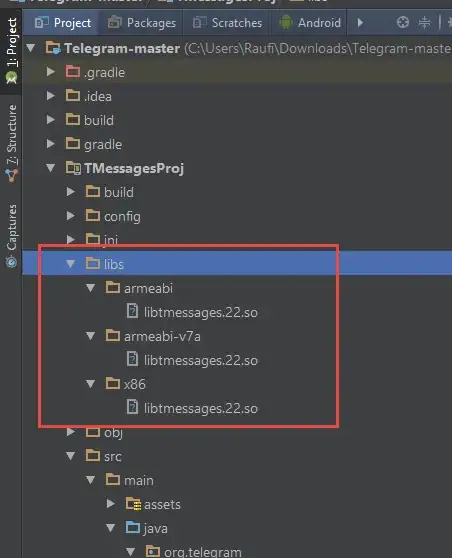Select the .gradle folder icon
The width and height of the screenshot is (452, 558).
(73, 71)
